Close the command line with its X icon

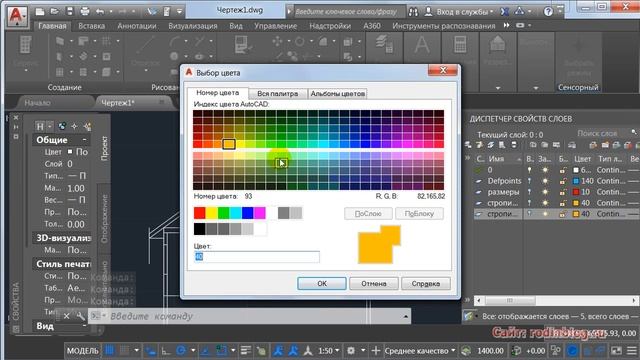point(67,316)
